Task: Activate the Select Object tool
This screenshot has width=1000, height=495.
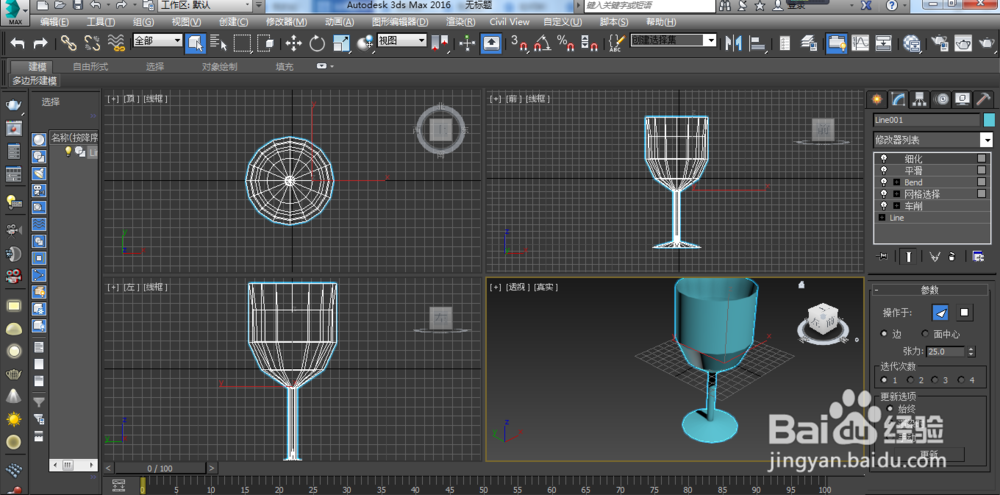Action: click(x=195, y=43)
